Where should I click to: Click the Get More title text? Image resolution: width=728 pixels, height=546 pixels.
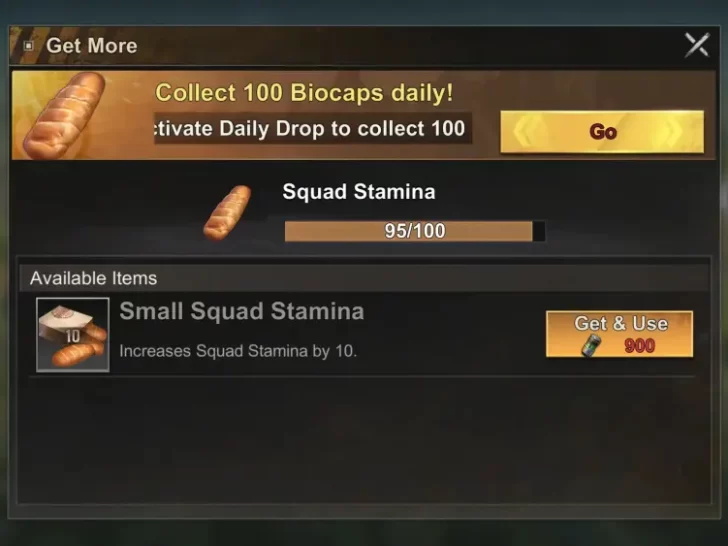click(91, 46)
